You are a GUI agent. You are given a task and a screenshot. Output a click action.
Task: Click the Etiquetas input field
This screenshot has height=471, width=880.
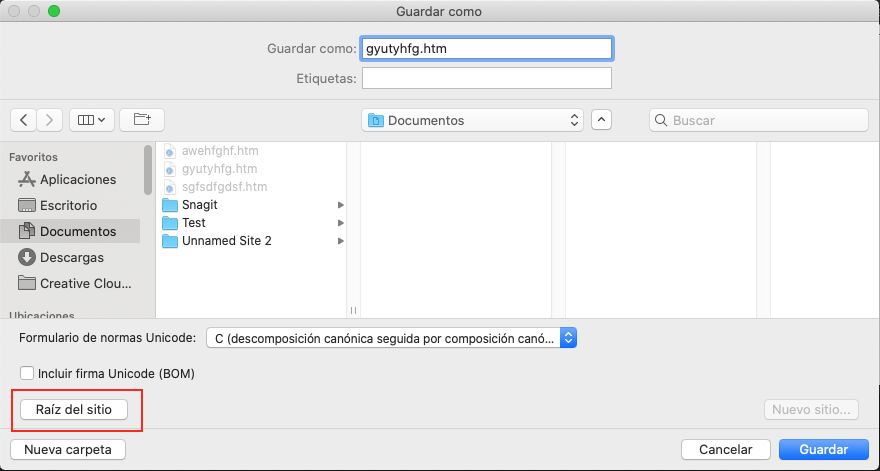(x=486, y=78)
